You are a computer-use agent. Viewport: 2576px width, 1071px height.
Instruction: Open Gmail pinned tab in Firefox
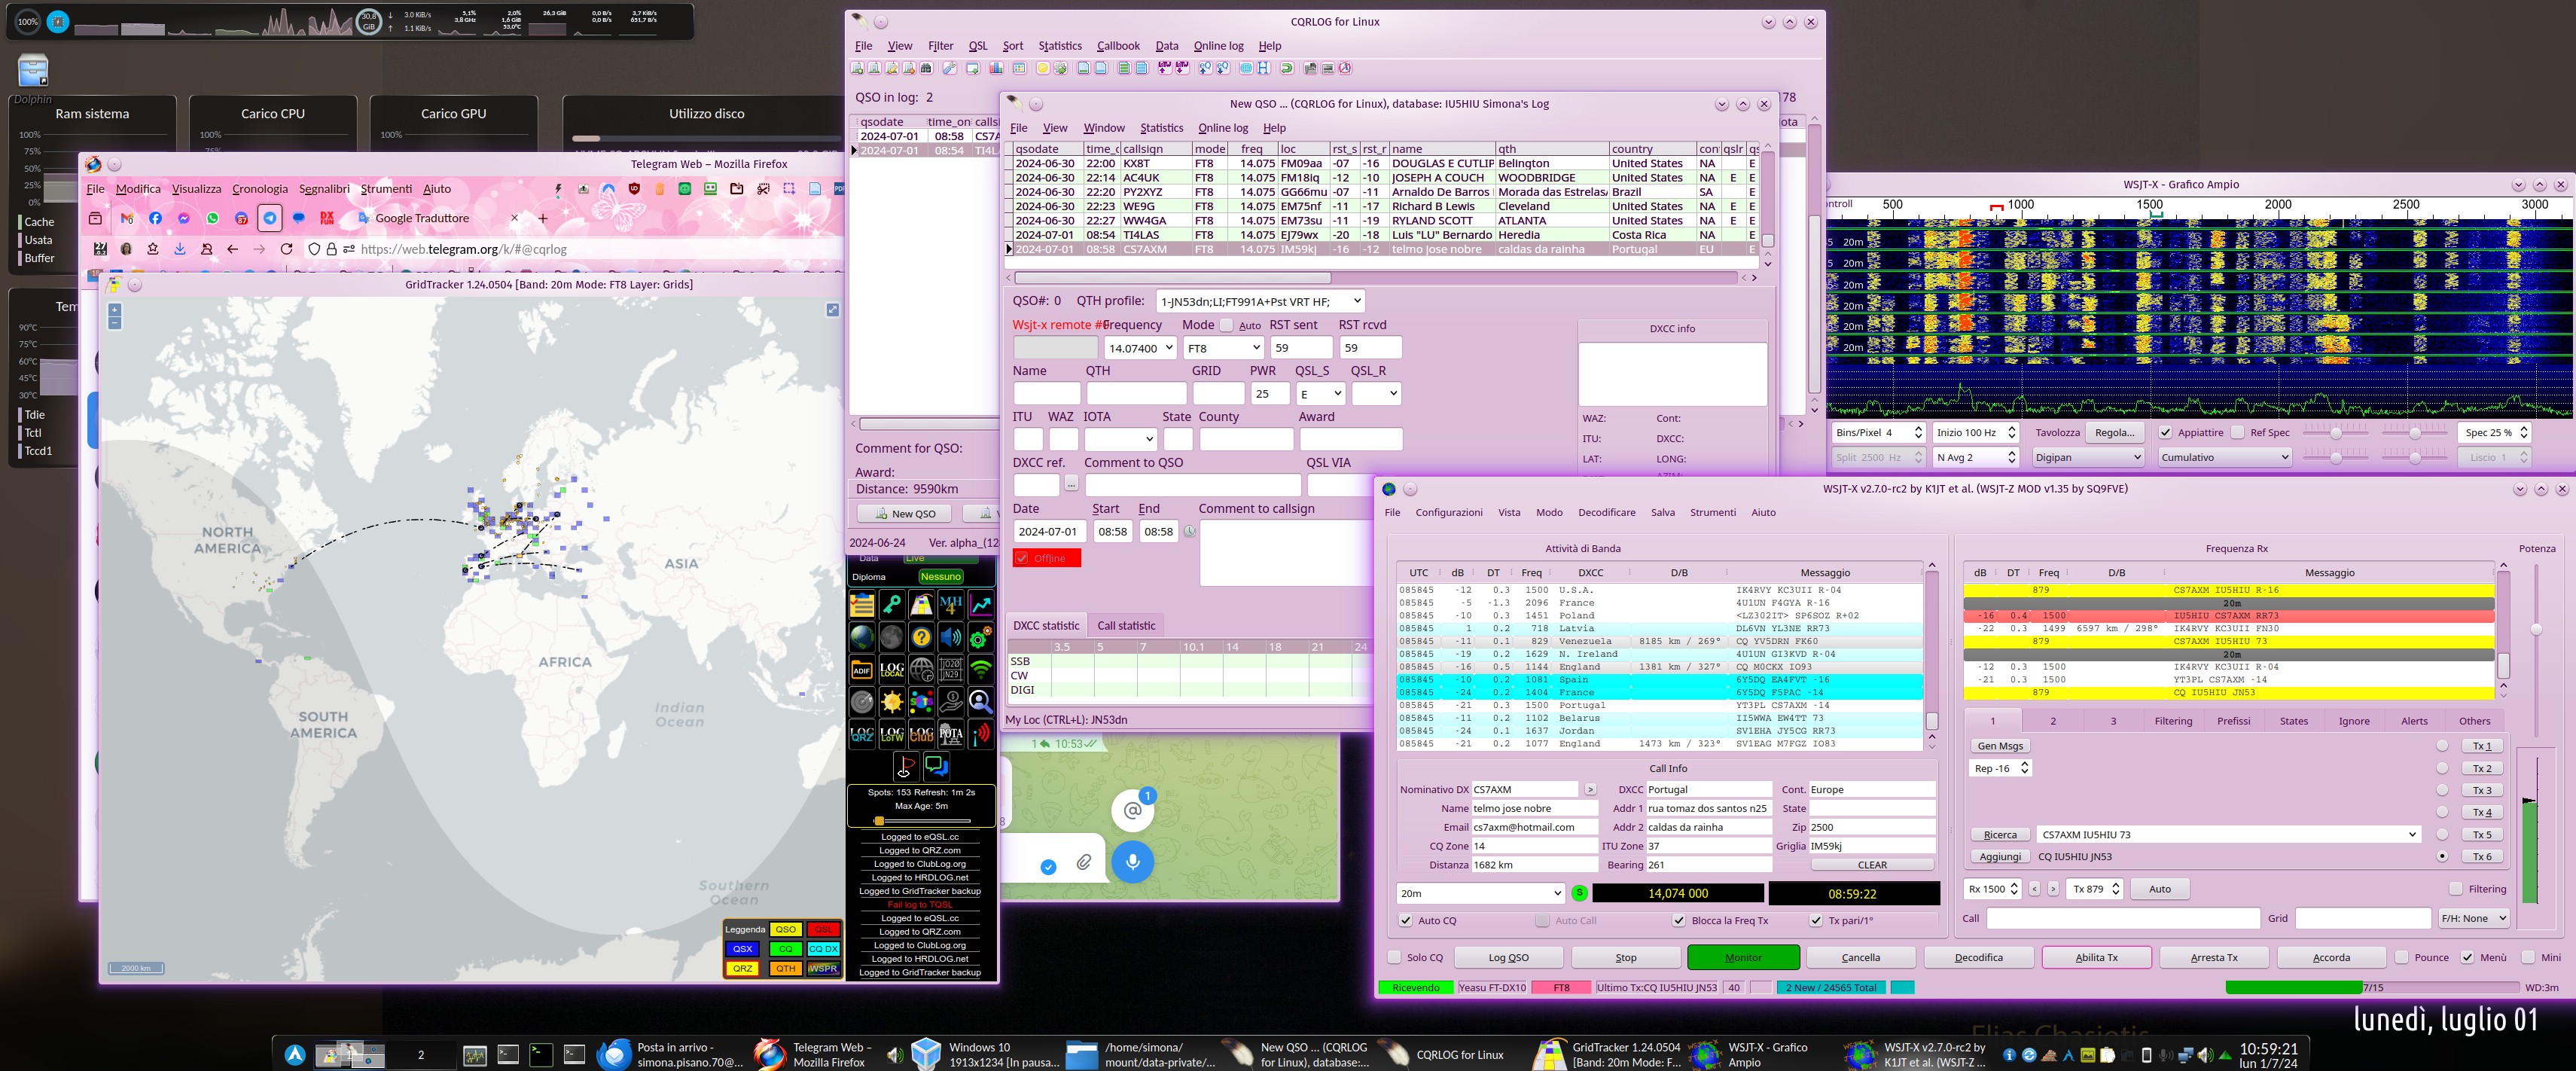point(126,218)
